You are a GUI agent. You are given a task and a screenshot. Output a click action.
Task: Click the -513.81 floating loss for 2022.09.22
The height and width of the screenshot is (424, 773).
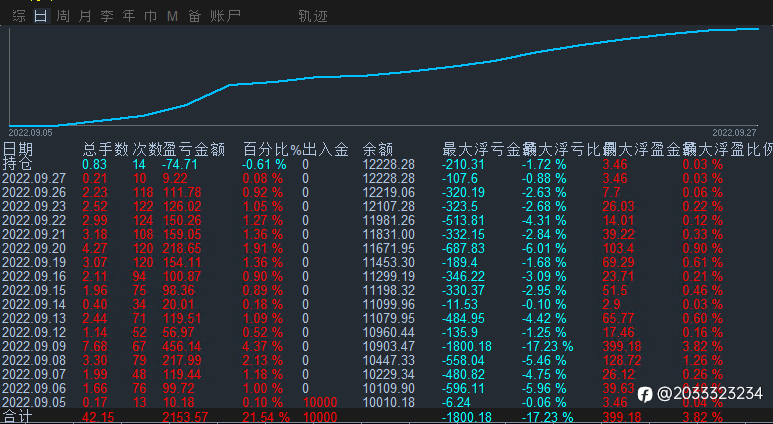point(463,220)
